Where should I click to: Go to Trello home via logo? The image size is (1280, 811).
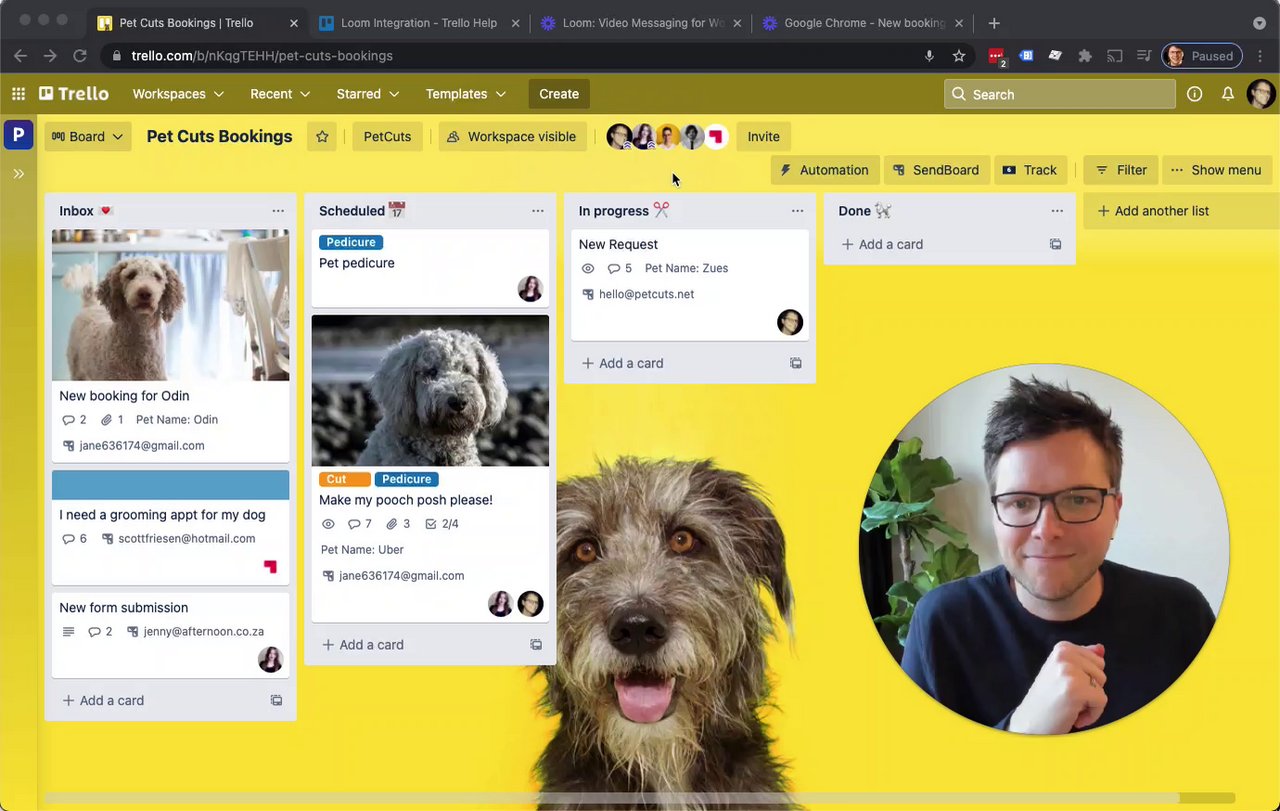coord(74,94)
